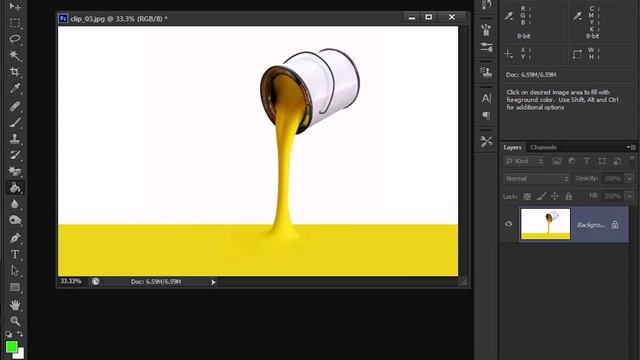
Task: Open the Paragraph panel icon
Action: [x=486, y=116]
